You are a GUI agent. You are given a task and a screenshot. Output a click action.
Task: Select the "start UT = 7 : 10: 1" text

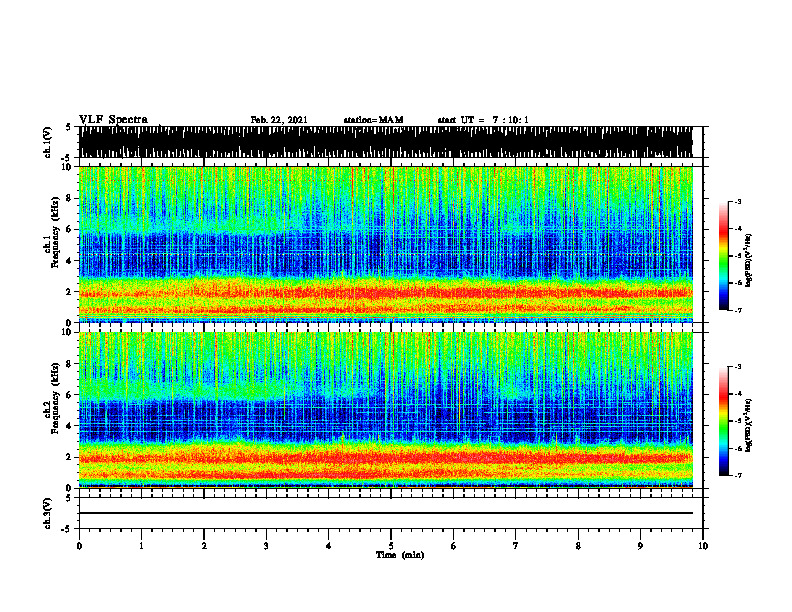(483, 120)
